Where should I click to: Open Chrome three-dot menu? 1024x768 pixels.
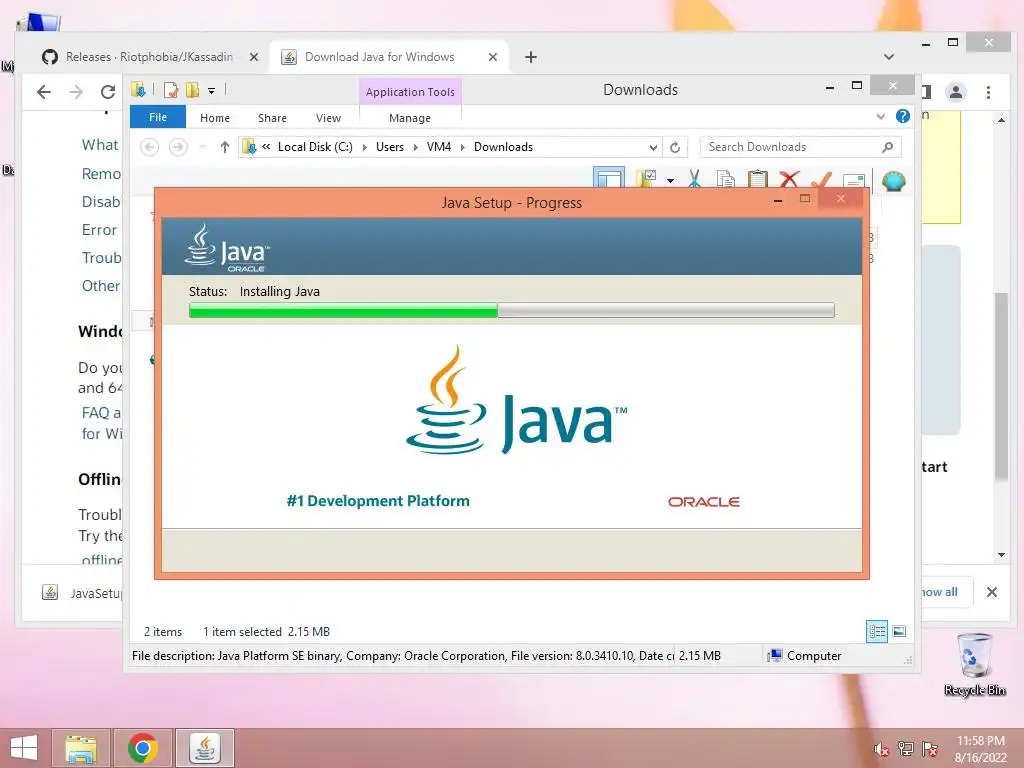[x=988, y=92]
